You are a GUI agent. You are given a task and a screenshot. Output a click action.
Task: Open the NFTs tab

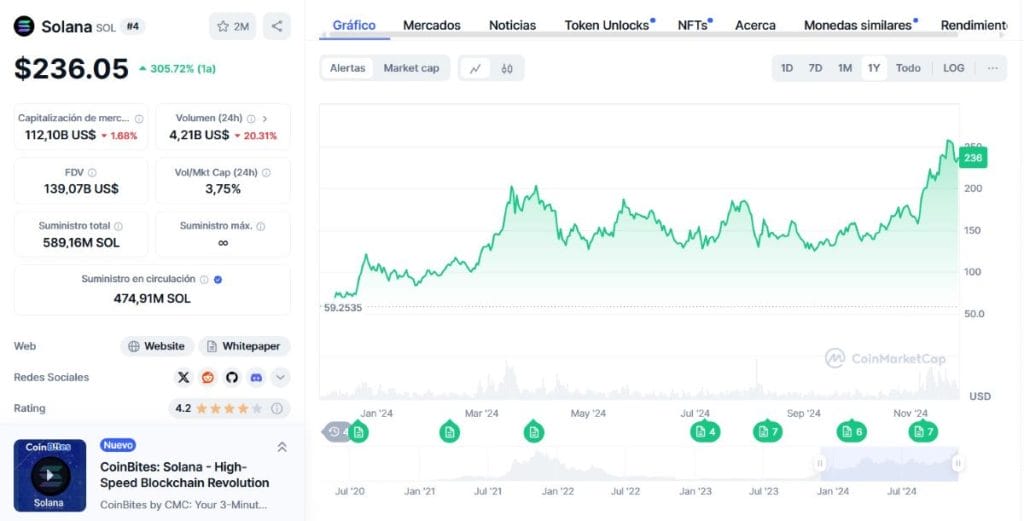(694, 25)
